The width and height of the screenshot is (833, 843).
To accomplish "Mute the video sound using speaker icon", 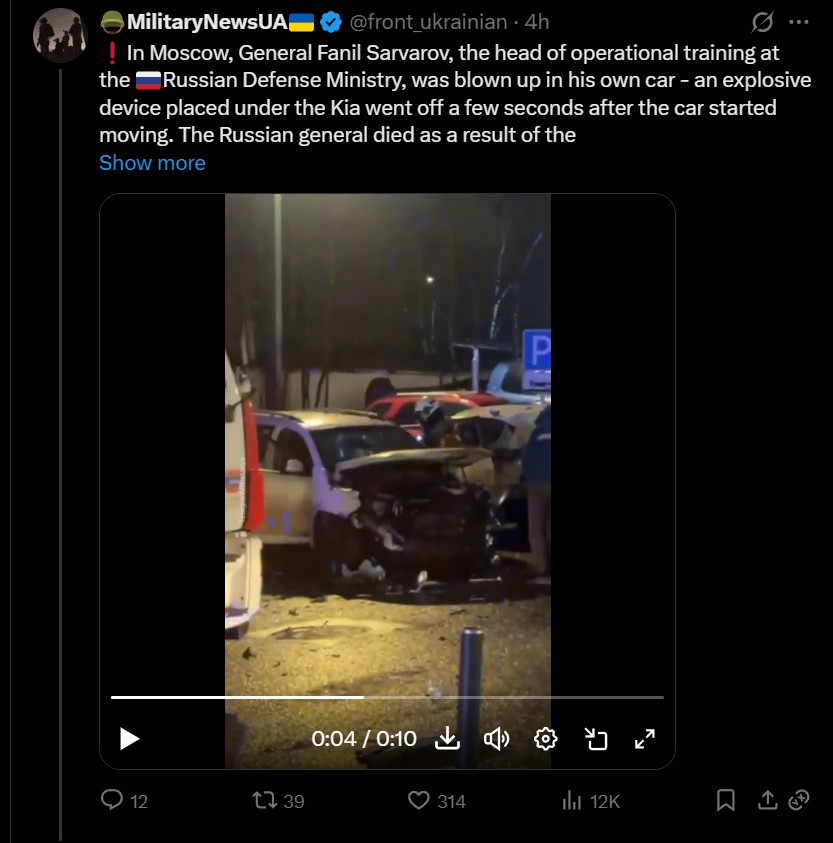I will pos(496,739).
